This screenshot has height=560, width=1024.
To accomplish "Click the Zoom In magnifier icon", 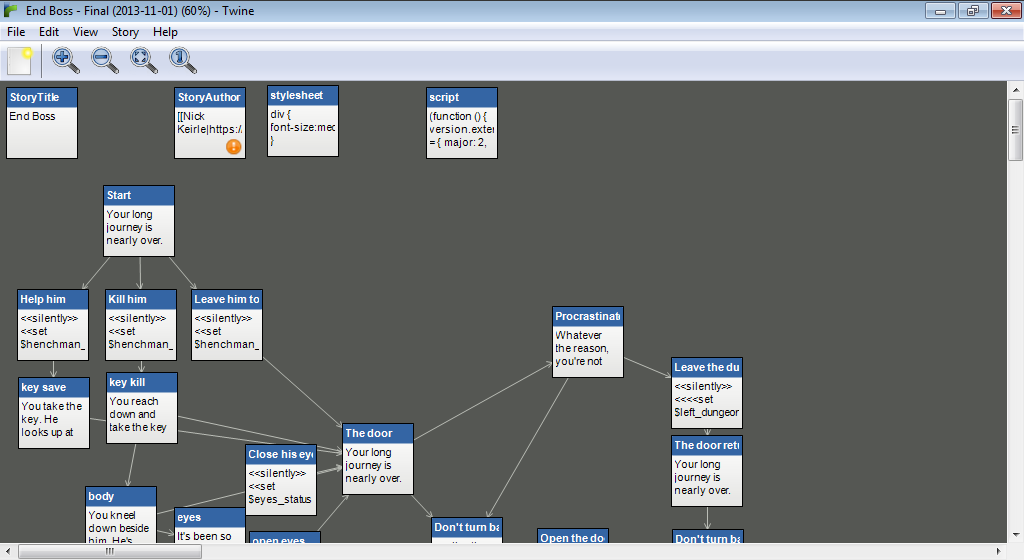I will [65, 61].
